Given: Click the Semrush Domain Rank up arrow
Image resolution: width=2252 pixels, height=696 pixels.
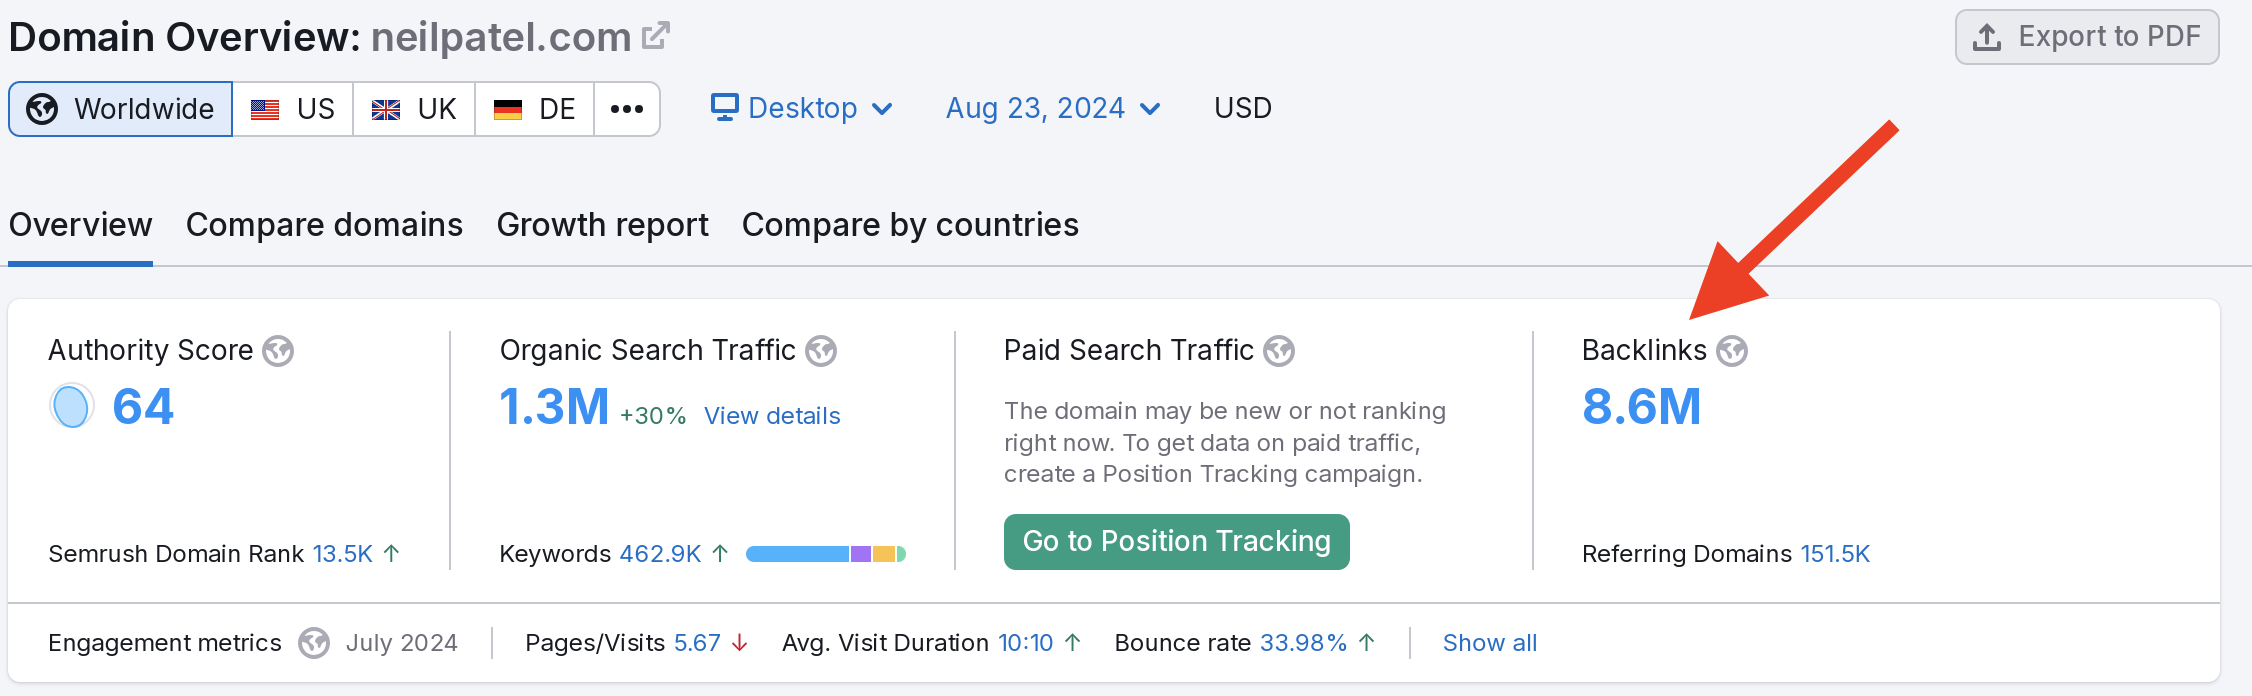Looking at the screenshot, I should click(x=392, y=553).
